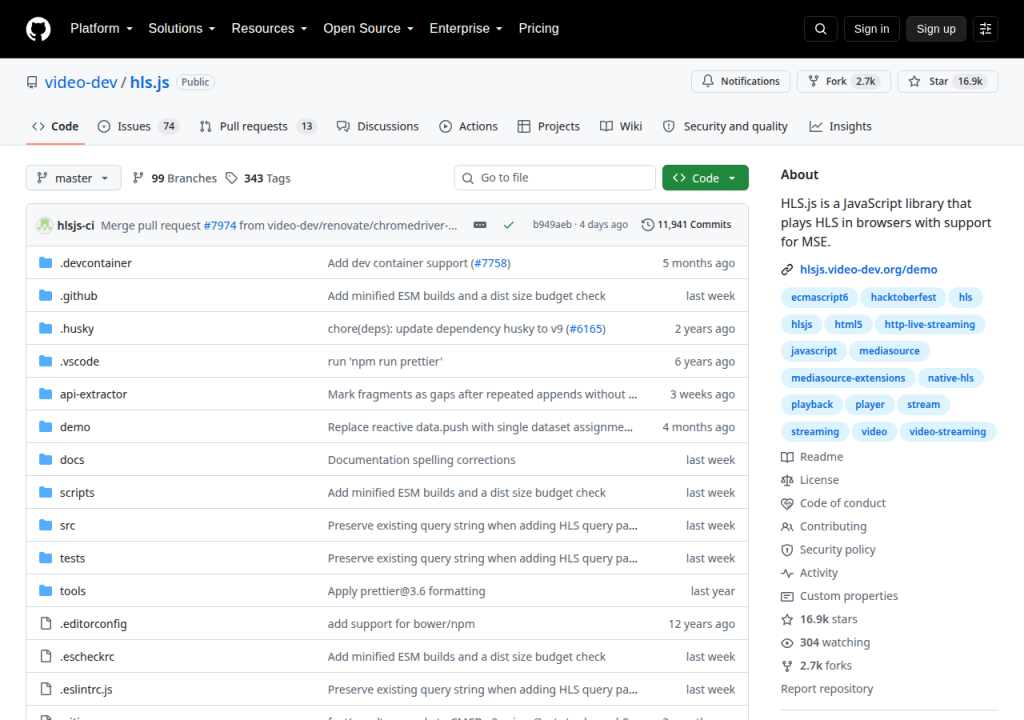Open the hlsjs.video-dev.org/demo link
1024x720 pixels.
[x=869, y=270]
